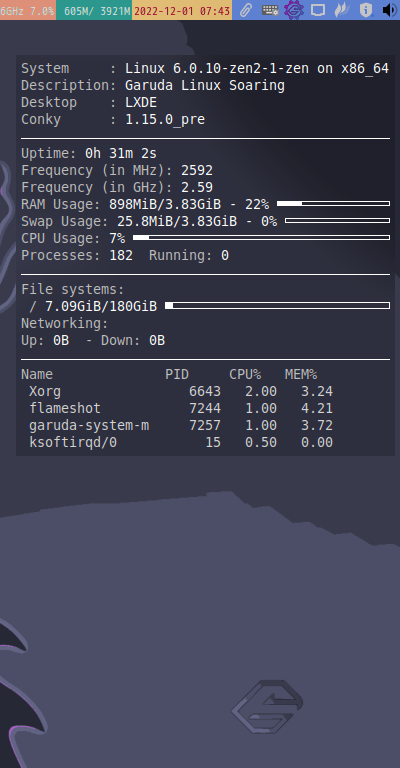Click the shield security tray icon

point(366,10)
